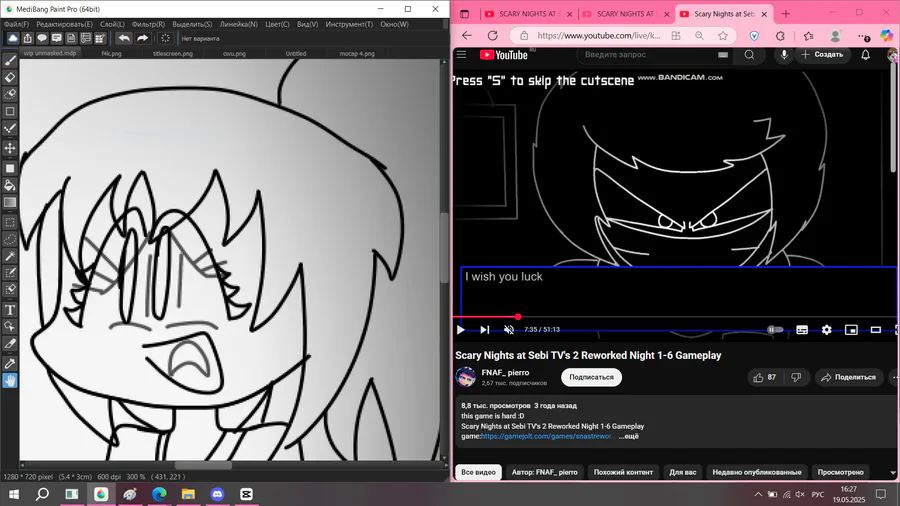Screen dimensions: 900x506
Task: Select the Dot brush tool
Action: pos(10,128)
